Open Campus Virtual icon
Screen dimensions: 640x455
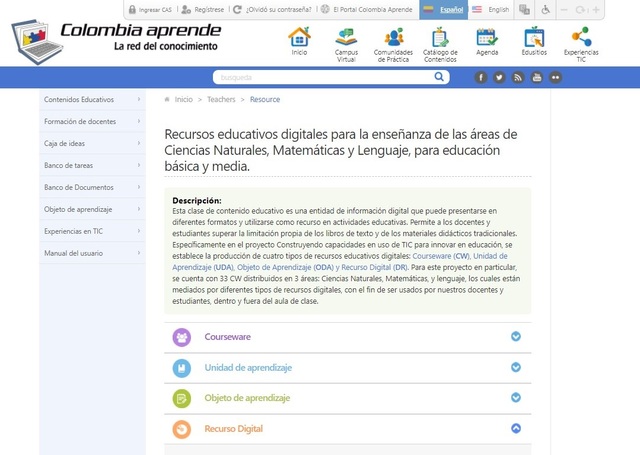coord(346,37)
